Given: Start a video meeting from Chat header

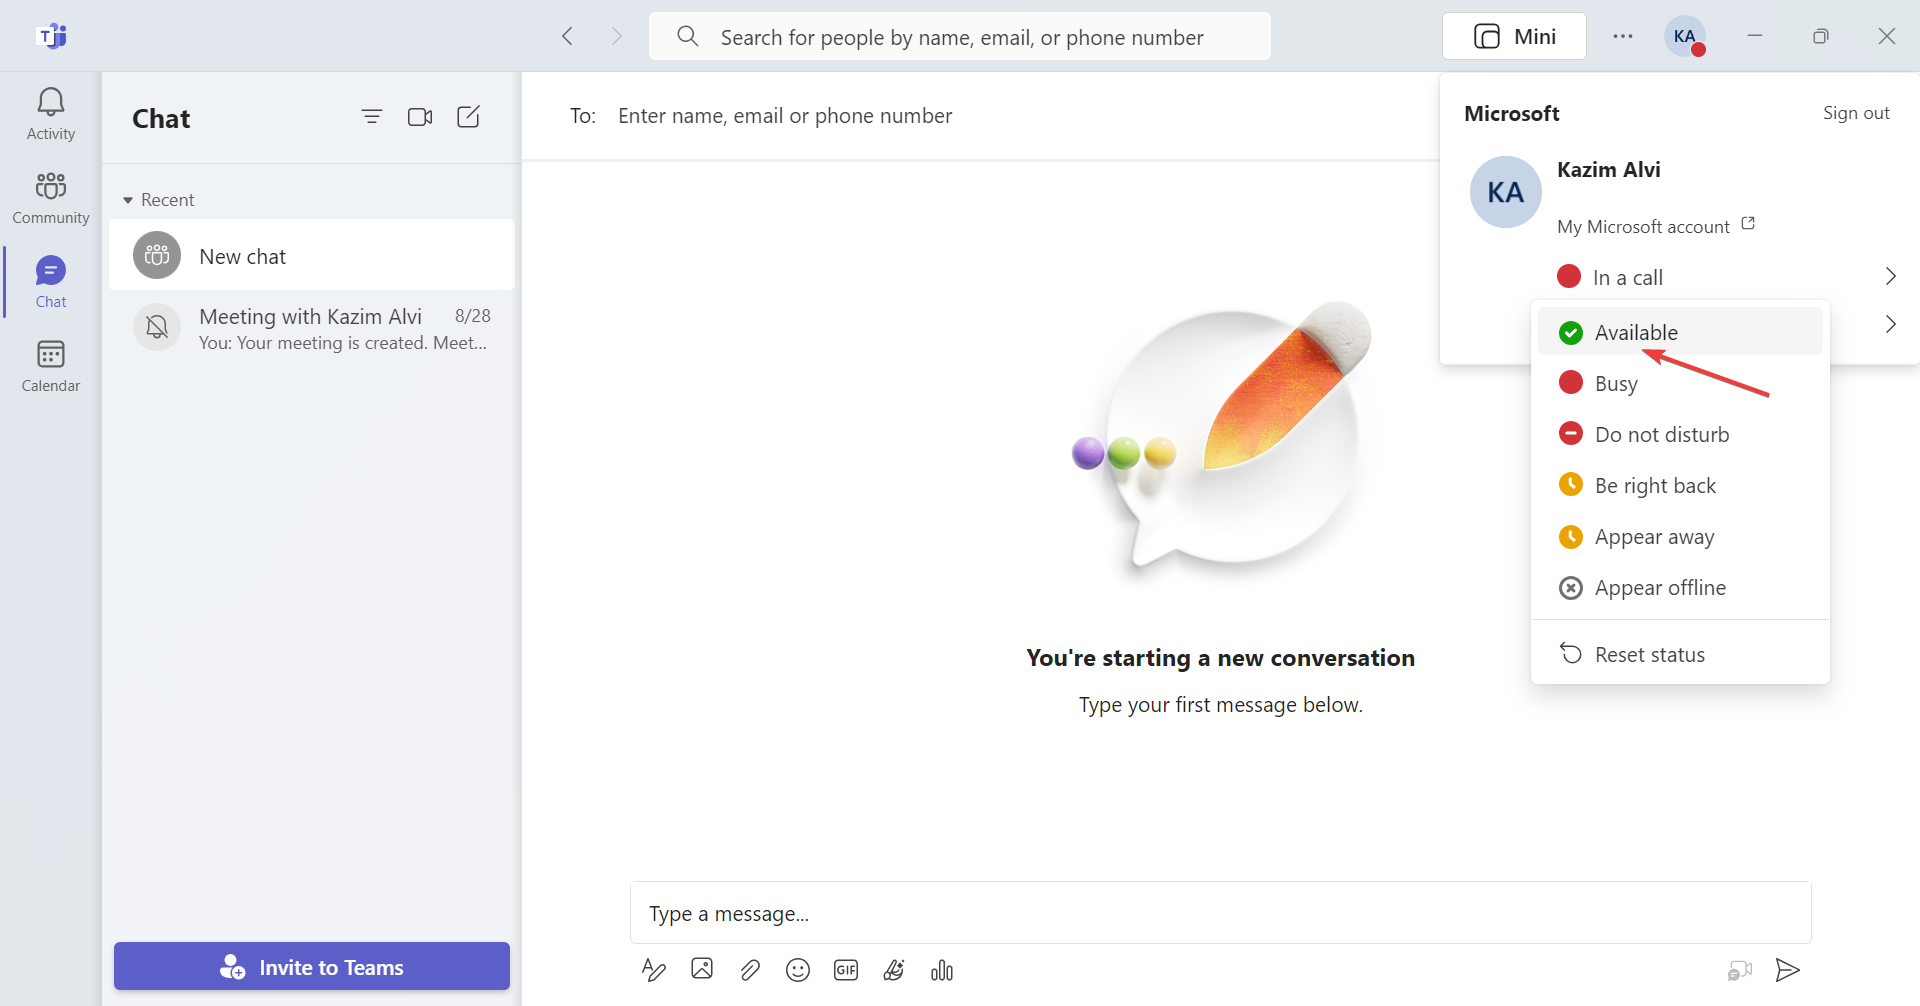Looking at the screenshot, I should click(420, 117).
